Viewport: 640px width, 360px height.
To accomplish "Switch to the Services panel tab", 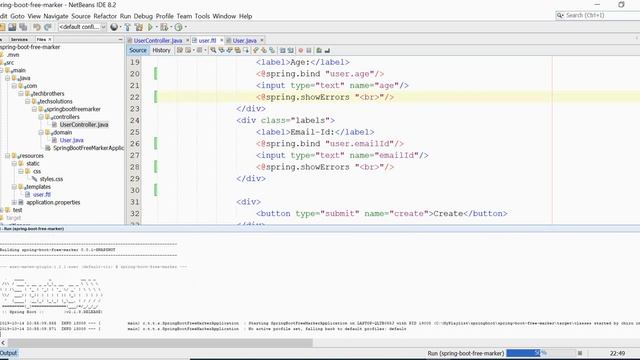I will point(19,39).
